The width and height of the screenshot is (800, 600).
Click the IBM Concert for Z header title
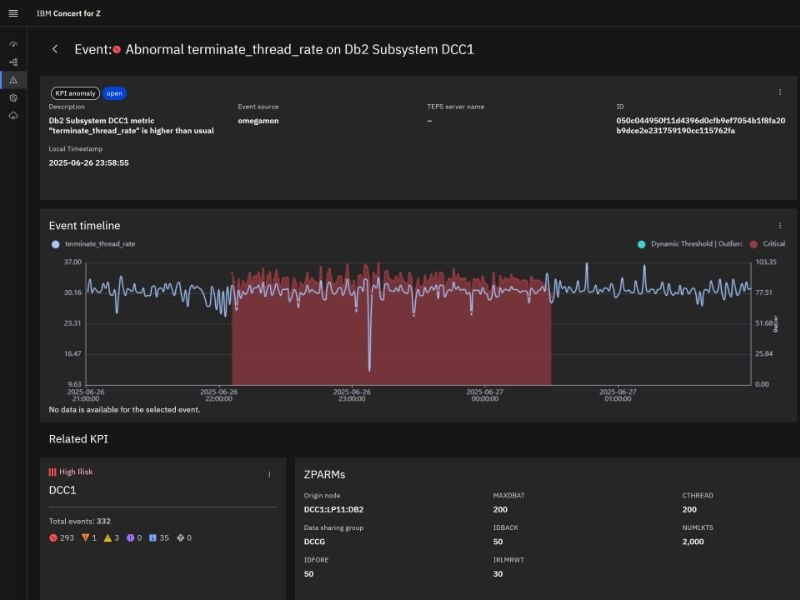pos(68,13)
